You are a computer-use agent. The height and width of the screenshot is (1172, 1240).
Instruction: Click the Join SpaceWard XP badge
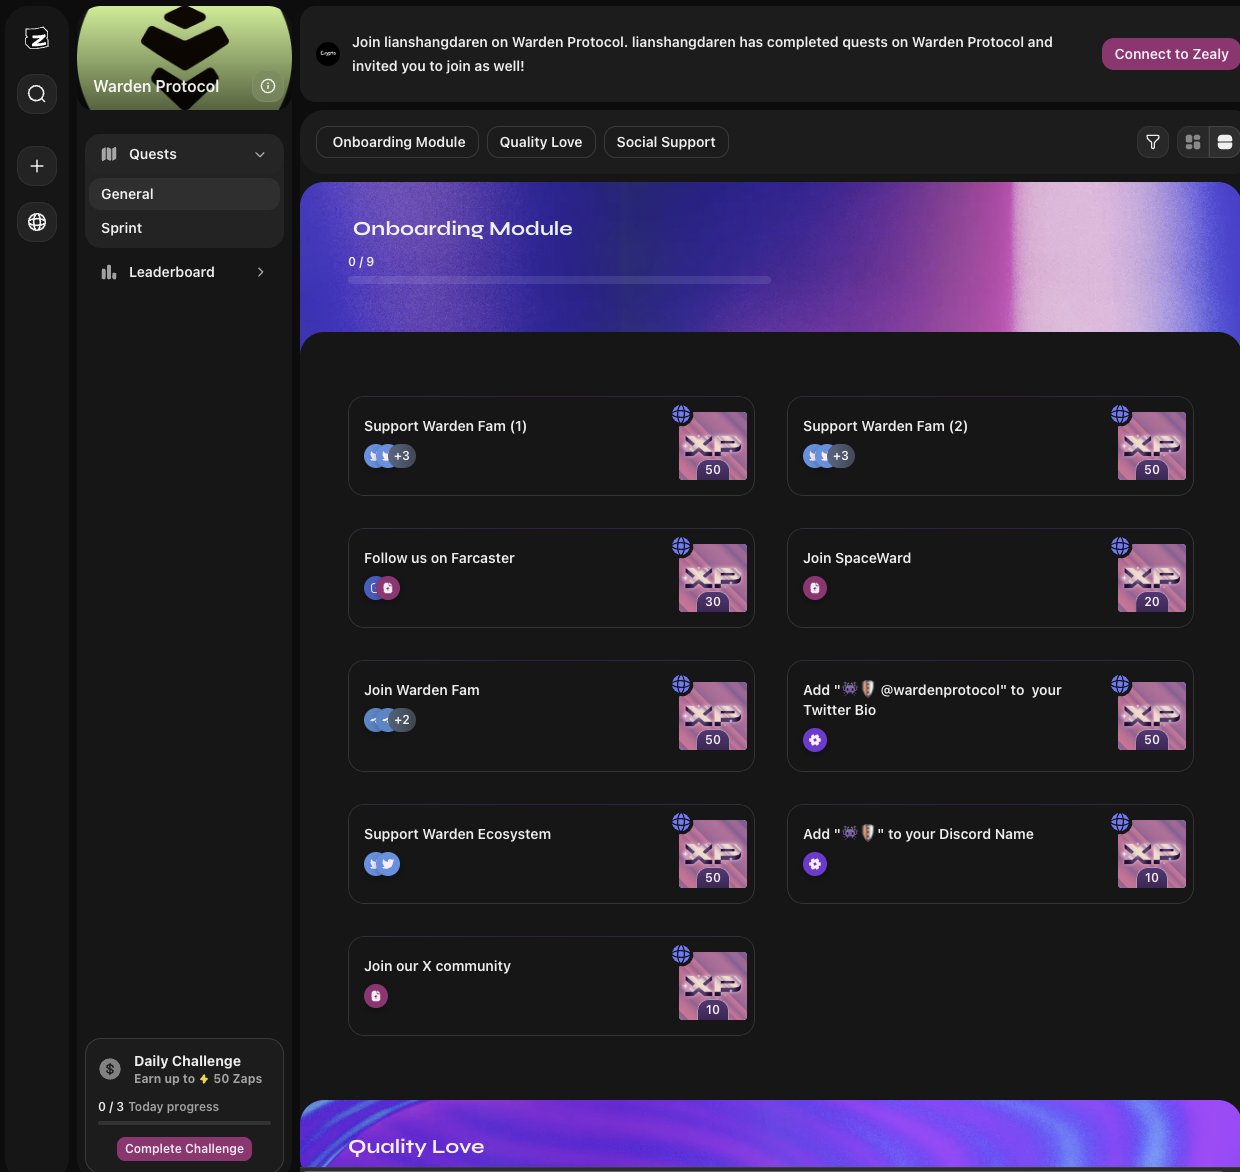click(x=1151, y=578)
